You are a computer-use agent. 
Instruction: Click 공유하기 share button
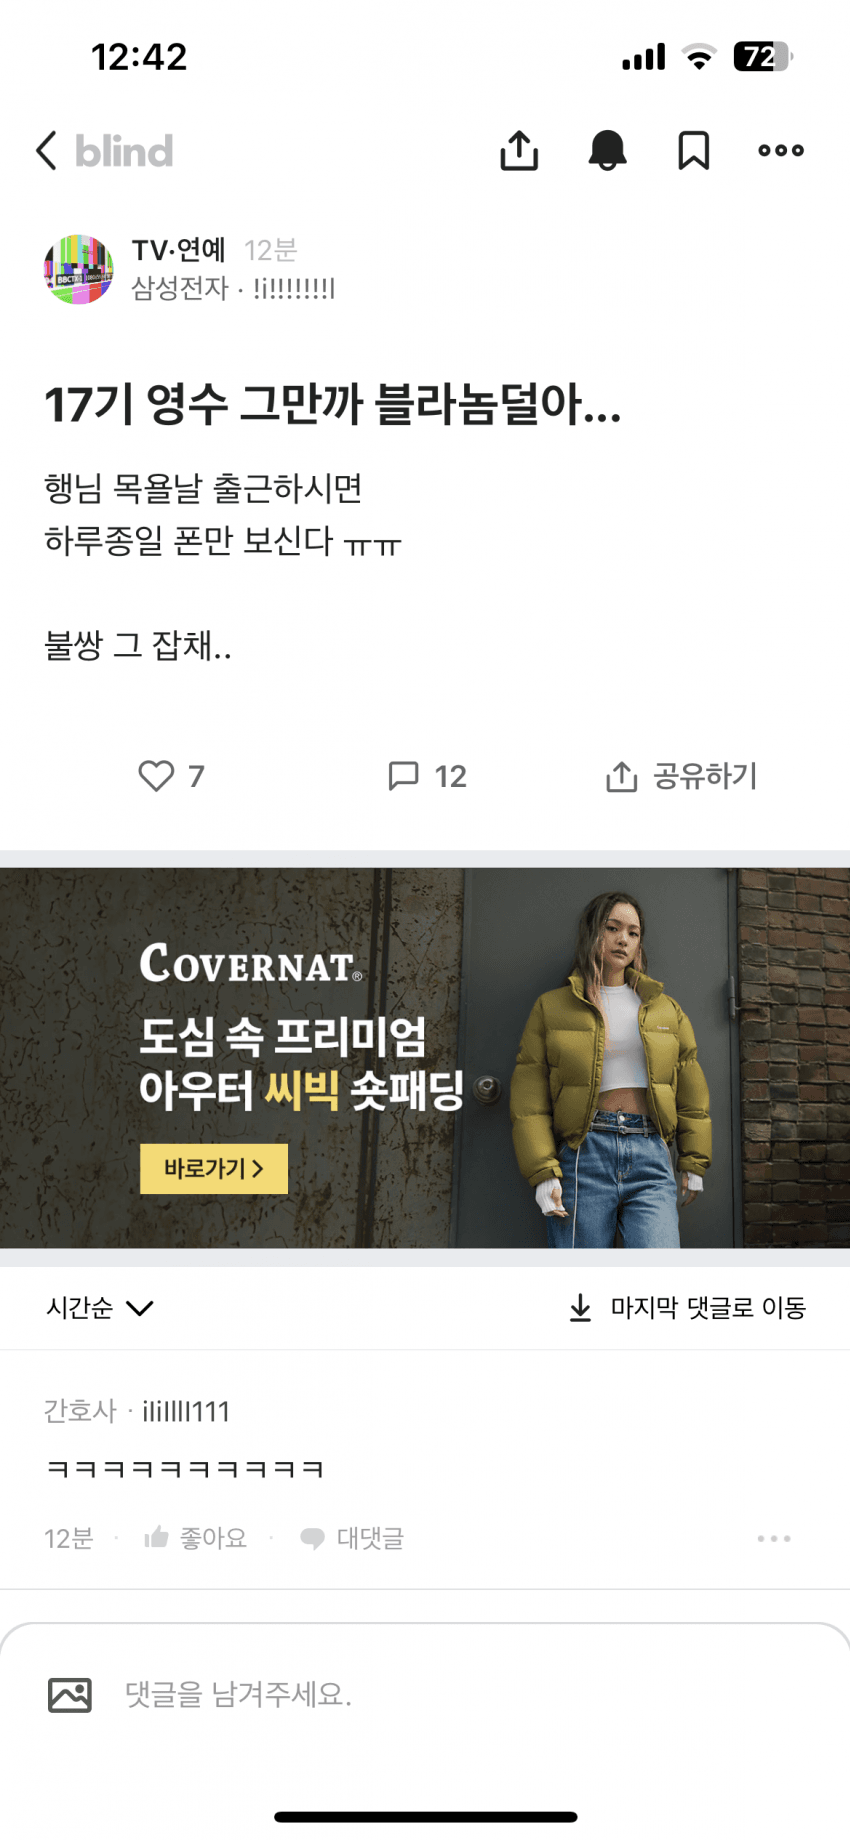[x=681, y=776]
